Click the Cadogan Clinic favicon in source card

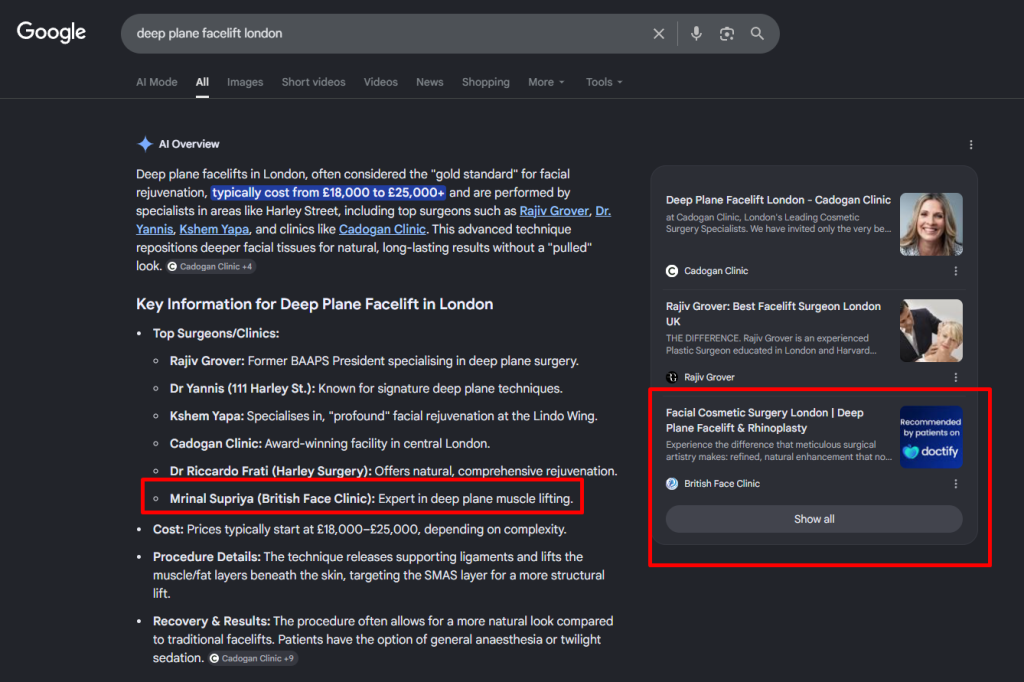[x=671, y=271]
